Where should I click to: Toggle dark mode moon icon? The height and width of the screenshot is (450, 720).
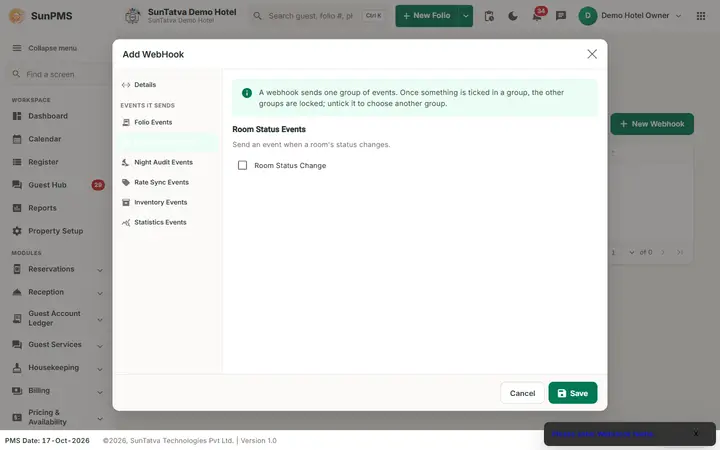tap(513, 16)
